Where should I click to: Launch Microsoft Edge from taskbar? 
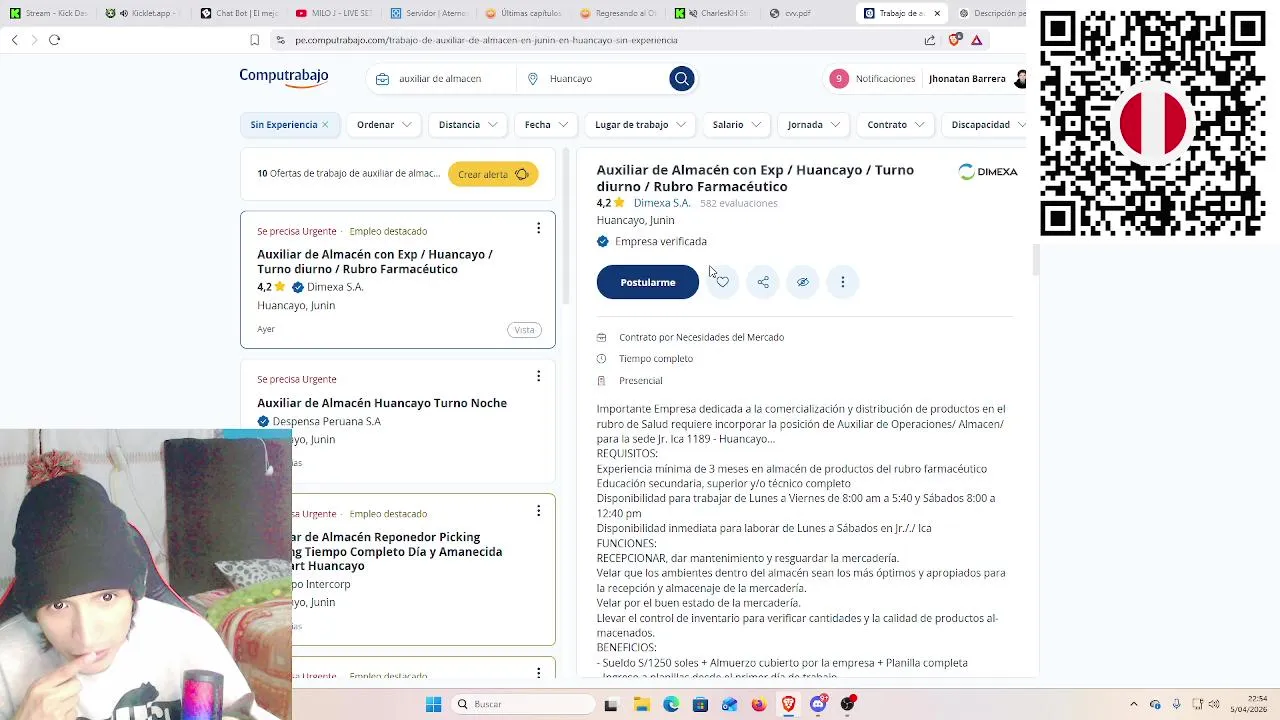[671, 704]
